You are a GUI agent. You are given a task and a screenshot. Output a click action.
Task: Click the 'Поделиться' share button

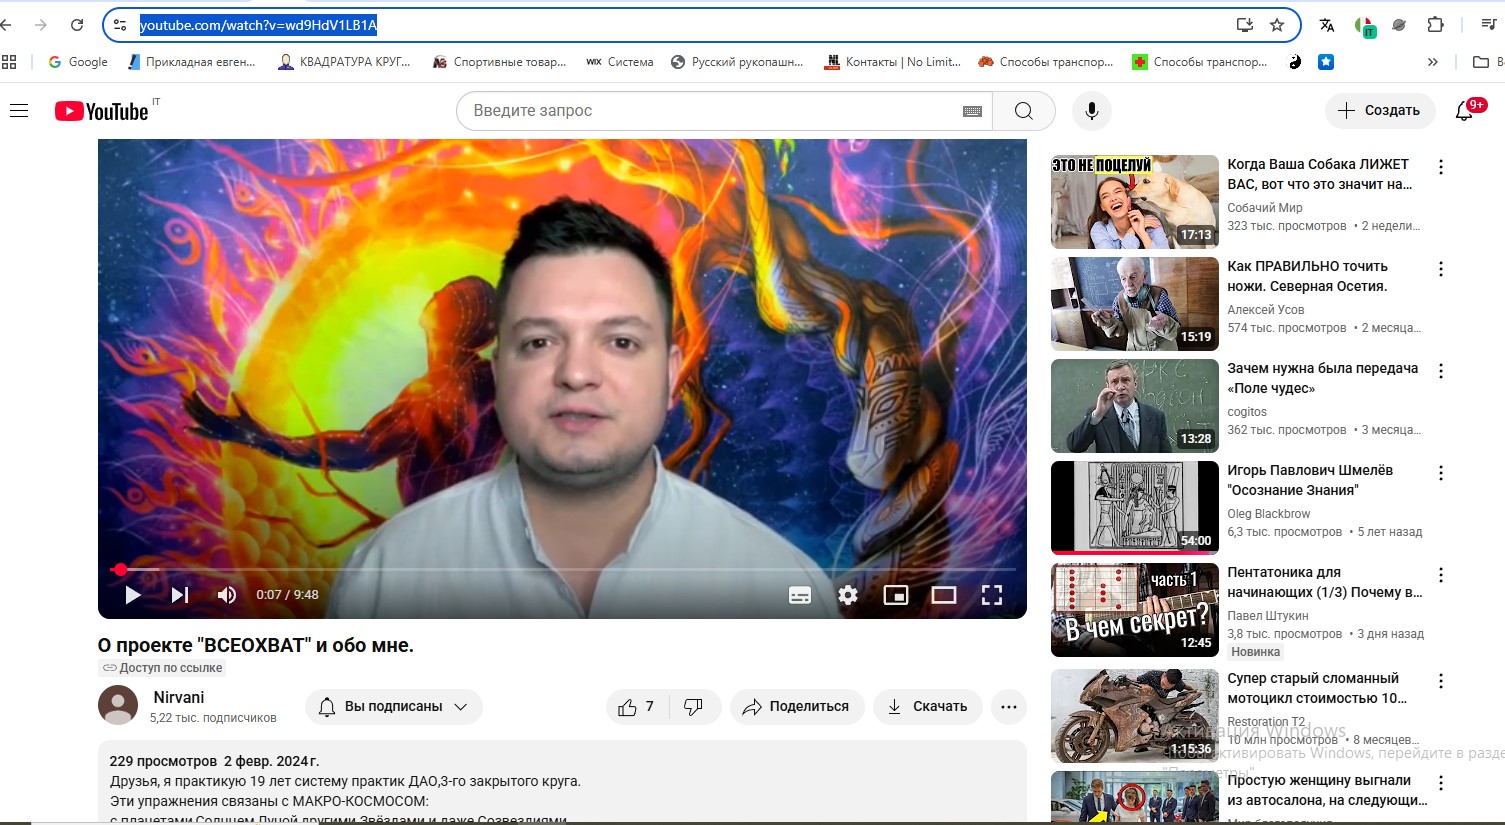pyautogui.click(x=796, y=707)
